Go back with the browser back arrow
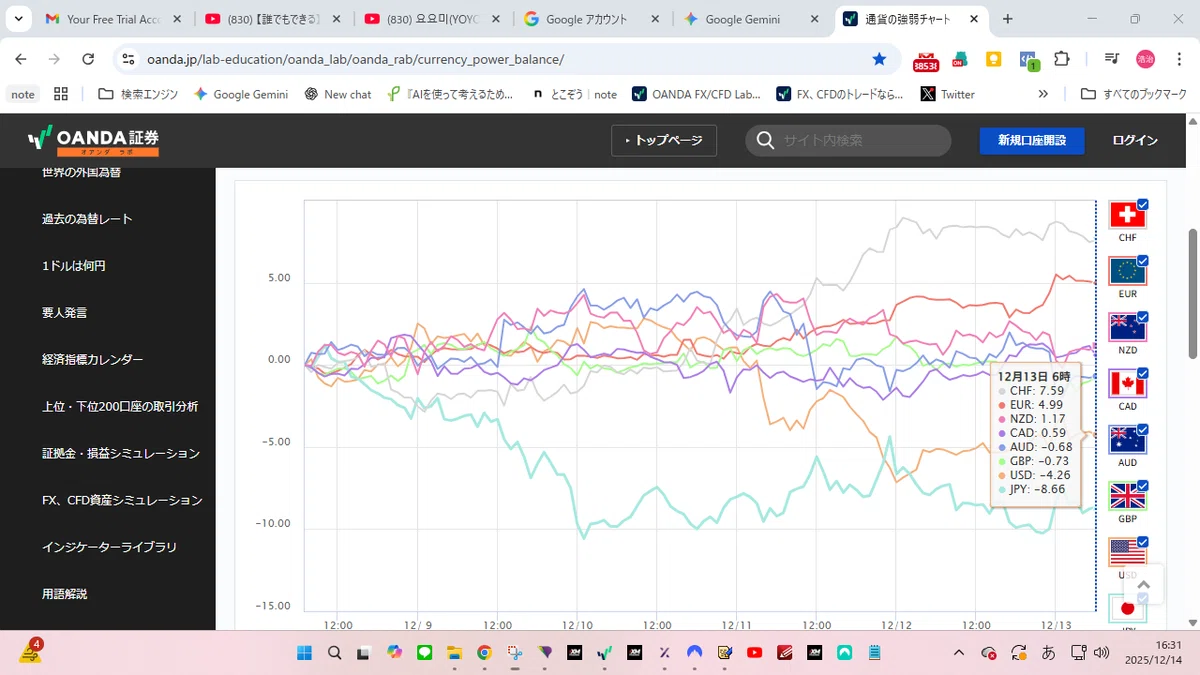This screenshot has height=675, width=1200. (x=21, y=59)
